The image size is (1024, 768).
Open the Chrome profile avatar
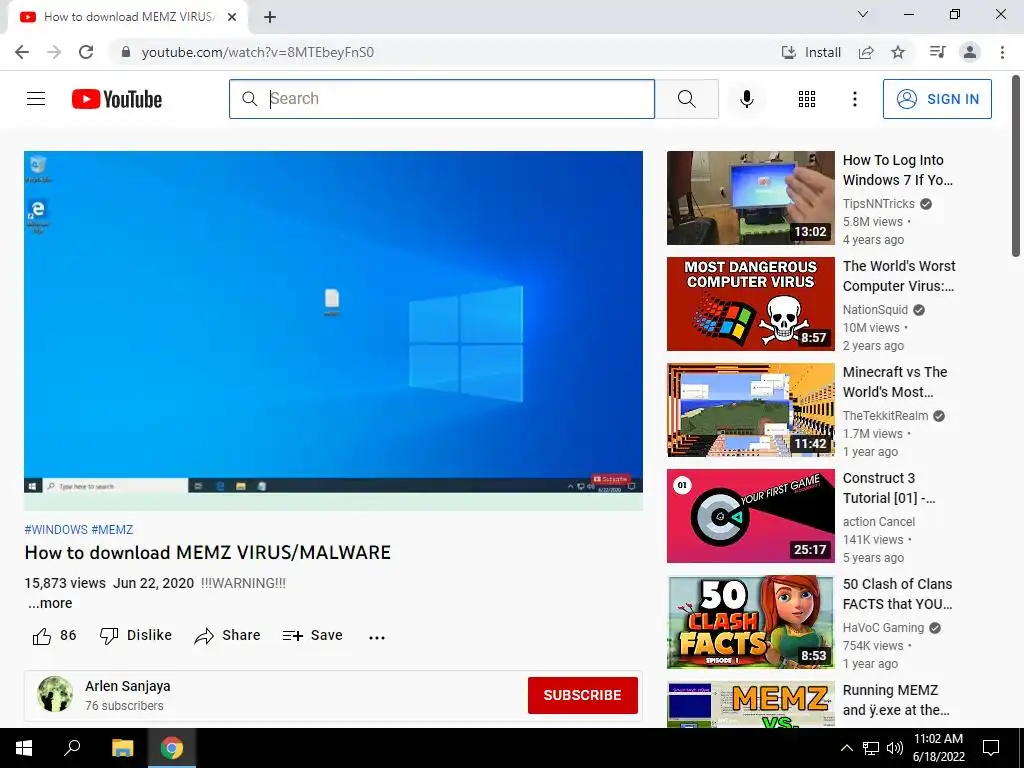click(x=970, y=52)
